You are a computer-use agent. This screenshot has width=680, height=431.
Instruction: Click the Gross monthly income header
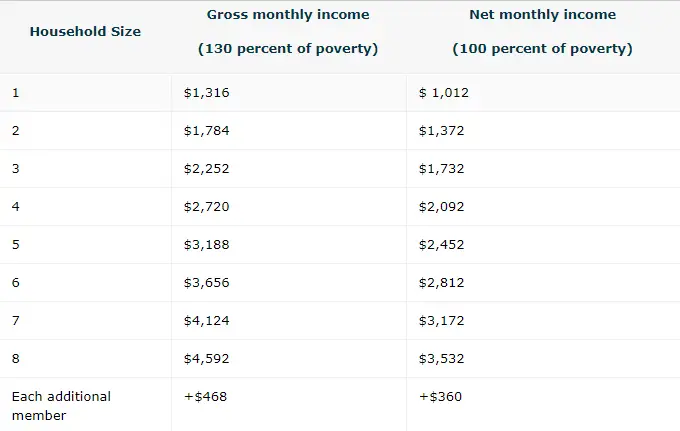pos(288,15)
